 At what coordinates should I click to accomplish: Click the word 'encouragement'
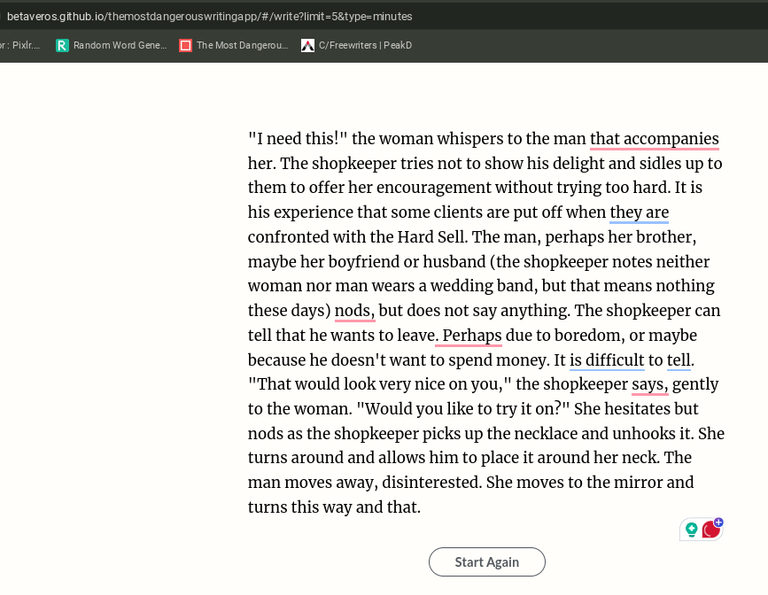click(x=433, y=188)
